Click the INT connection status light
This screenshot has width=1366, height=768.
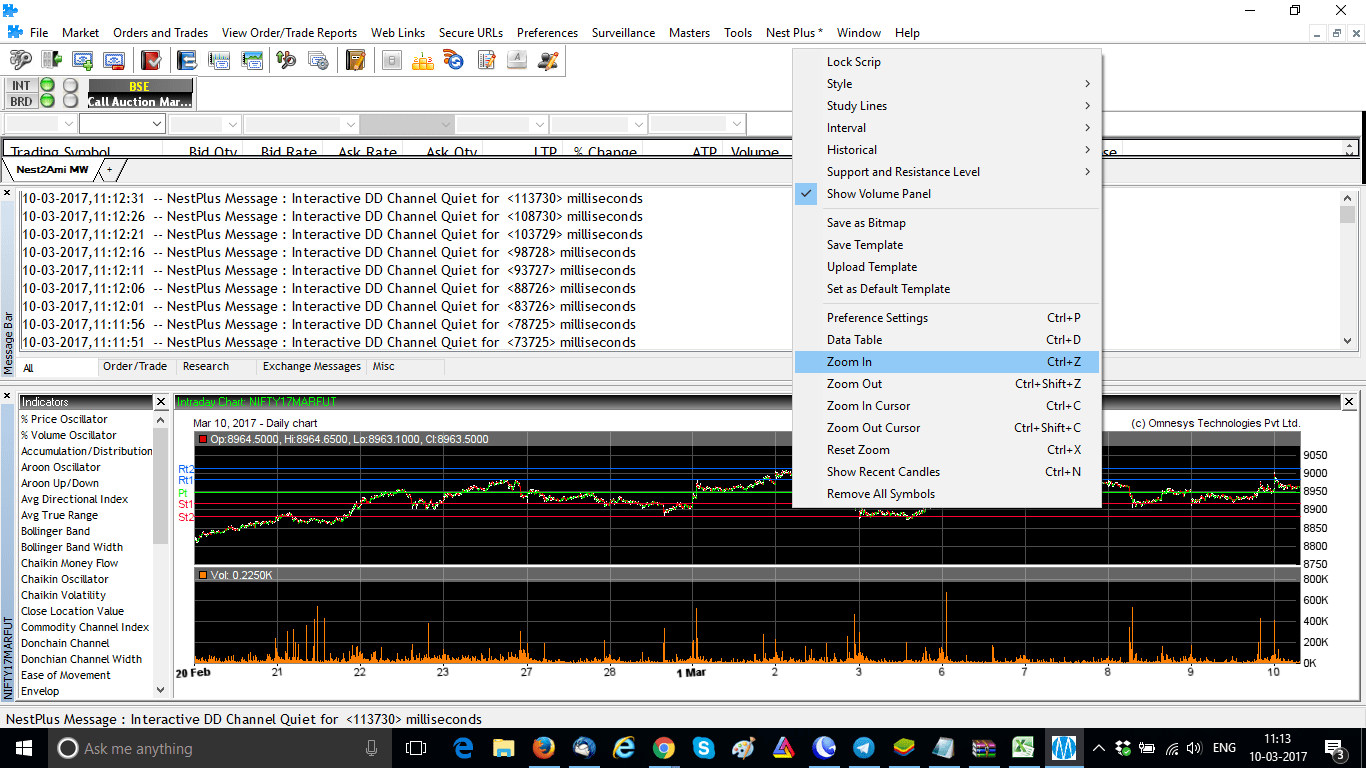[46, 86]
